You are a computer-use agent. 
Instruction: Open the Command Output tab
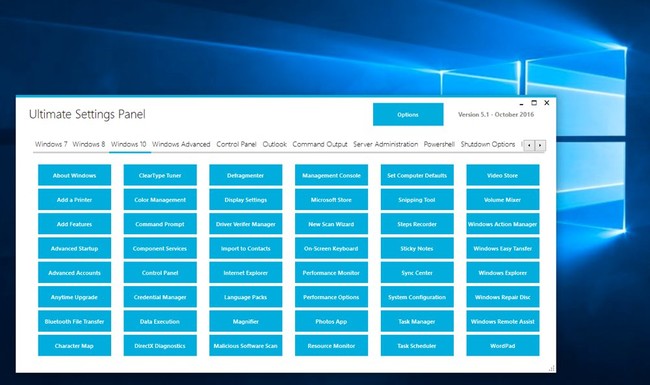[320, 144]
